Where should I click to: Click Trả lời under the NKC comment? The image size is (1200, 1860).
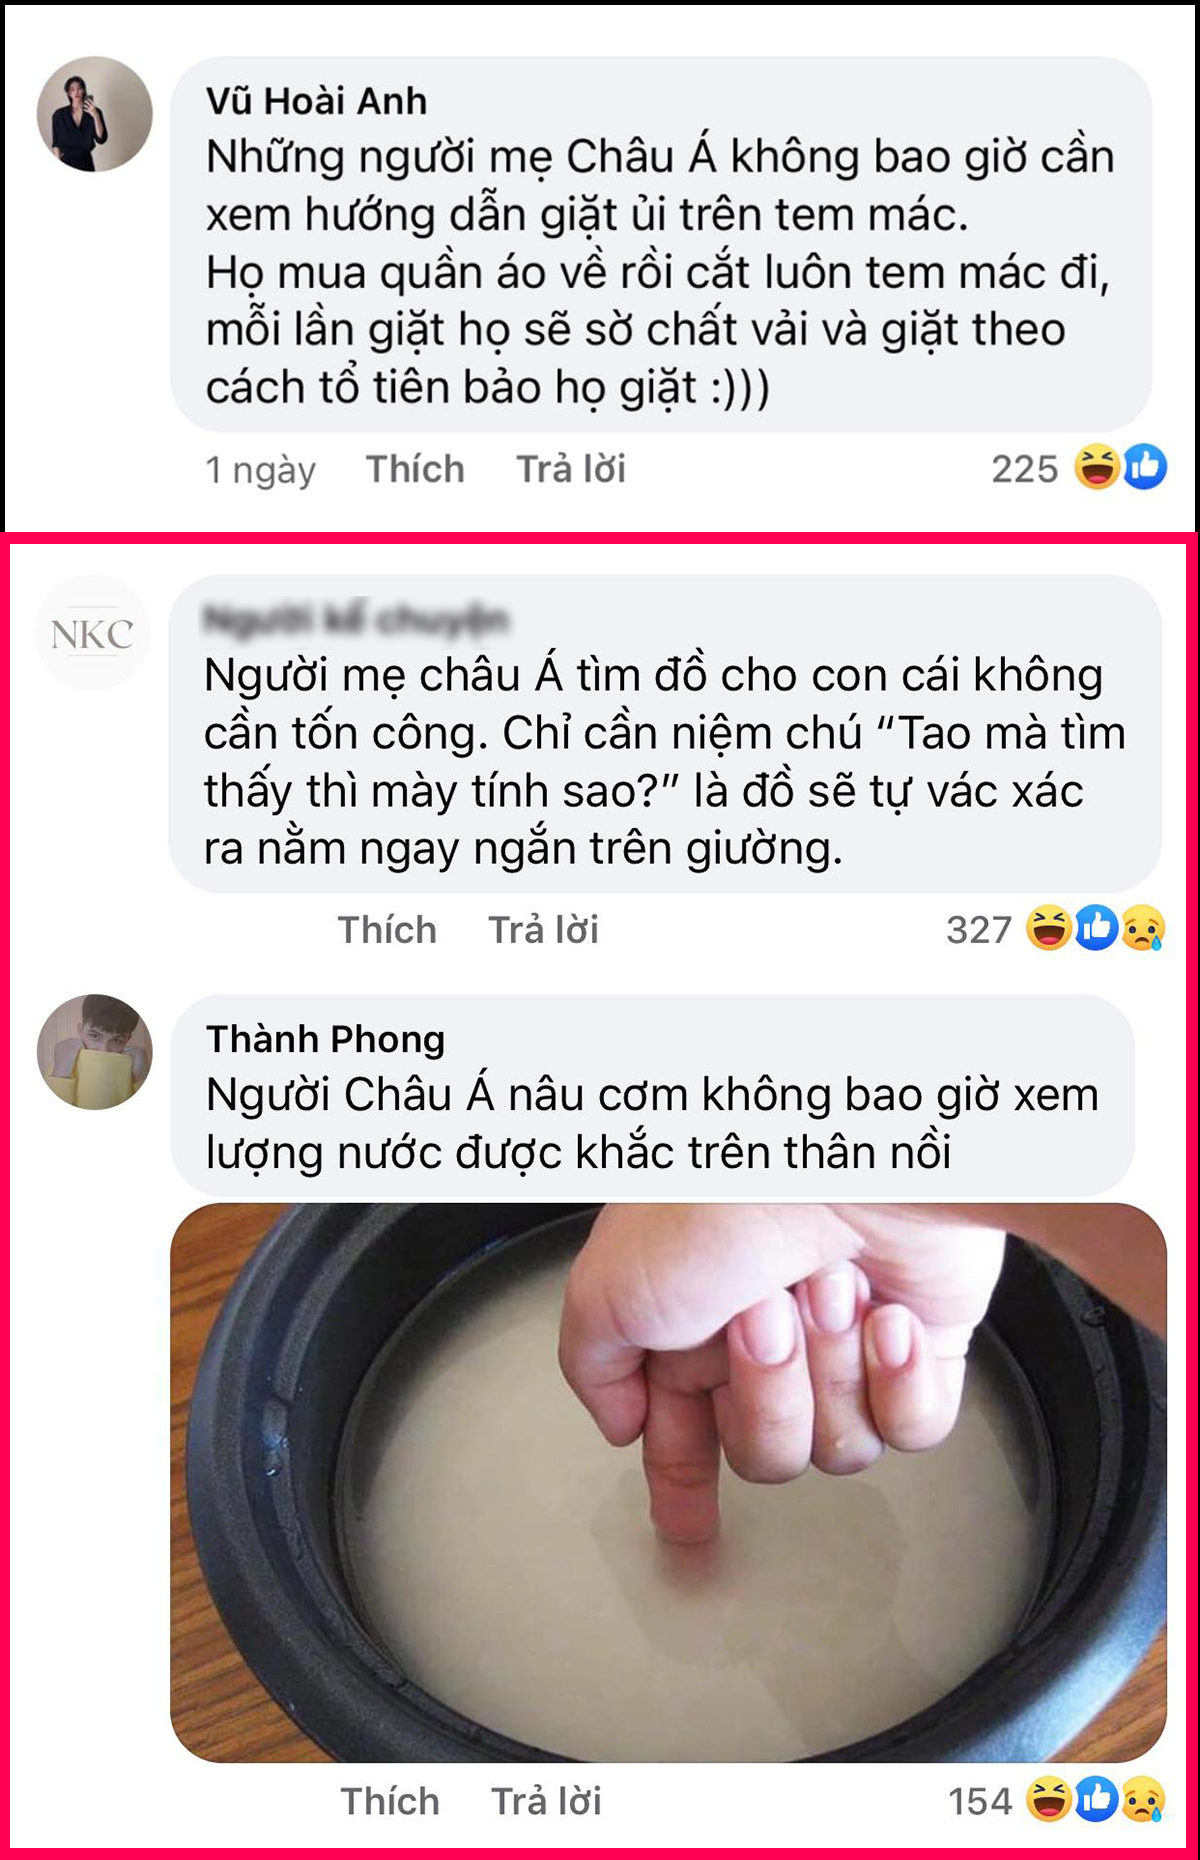pyautogui.click(x=543, y=930)
